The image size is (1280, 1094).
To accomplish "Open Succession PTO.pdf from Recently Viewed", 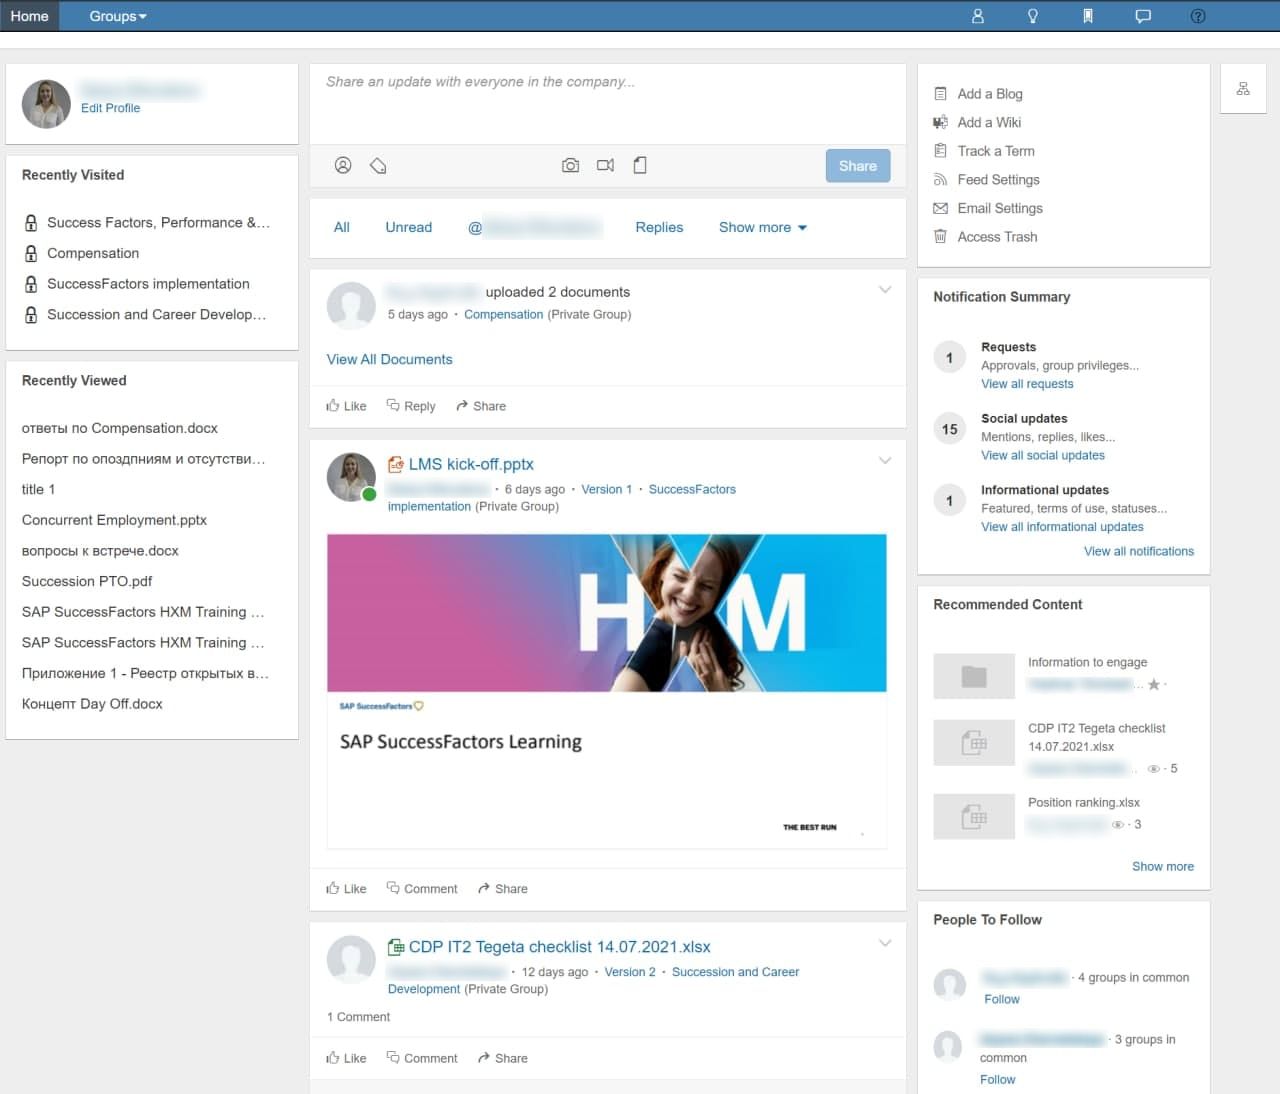I will [x=87, y=582].
